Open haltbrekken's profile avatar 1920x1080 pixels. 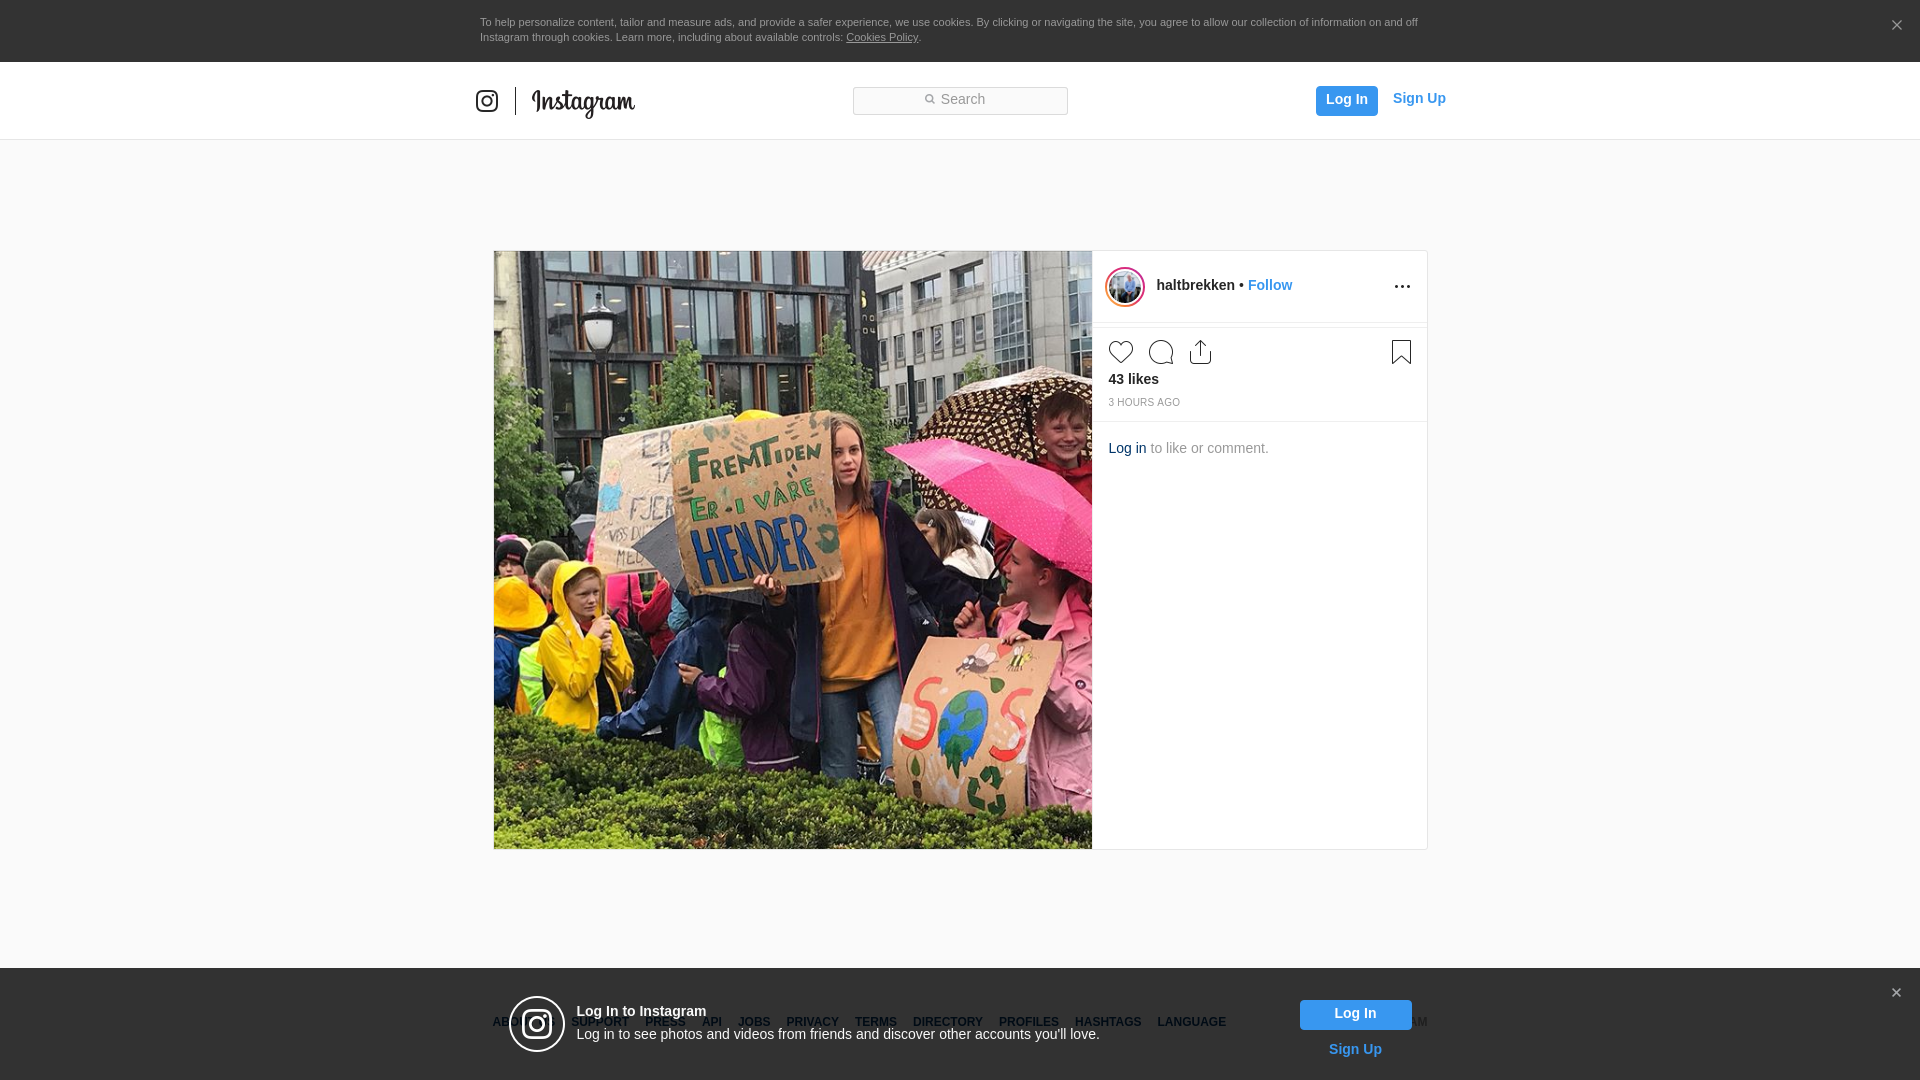tap(1125, 287)
